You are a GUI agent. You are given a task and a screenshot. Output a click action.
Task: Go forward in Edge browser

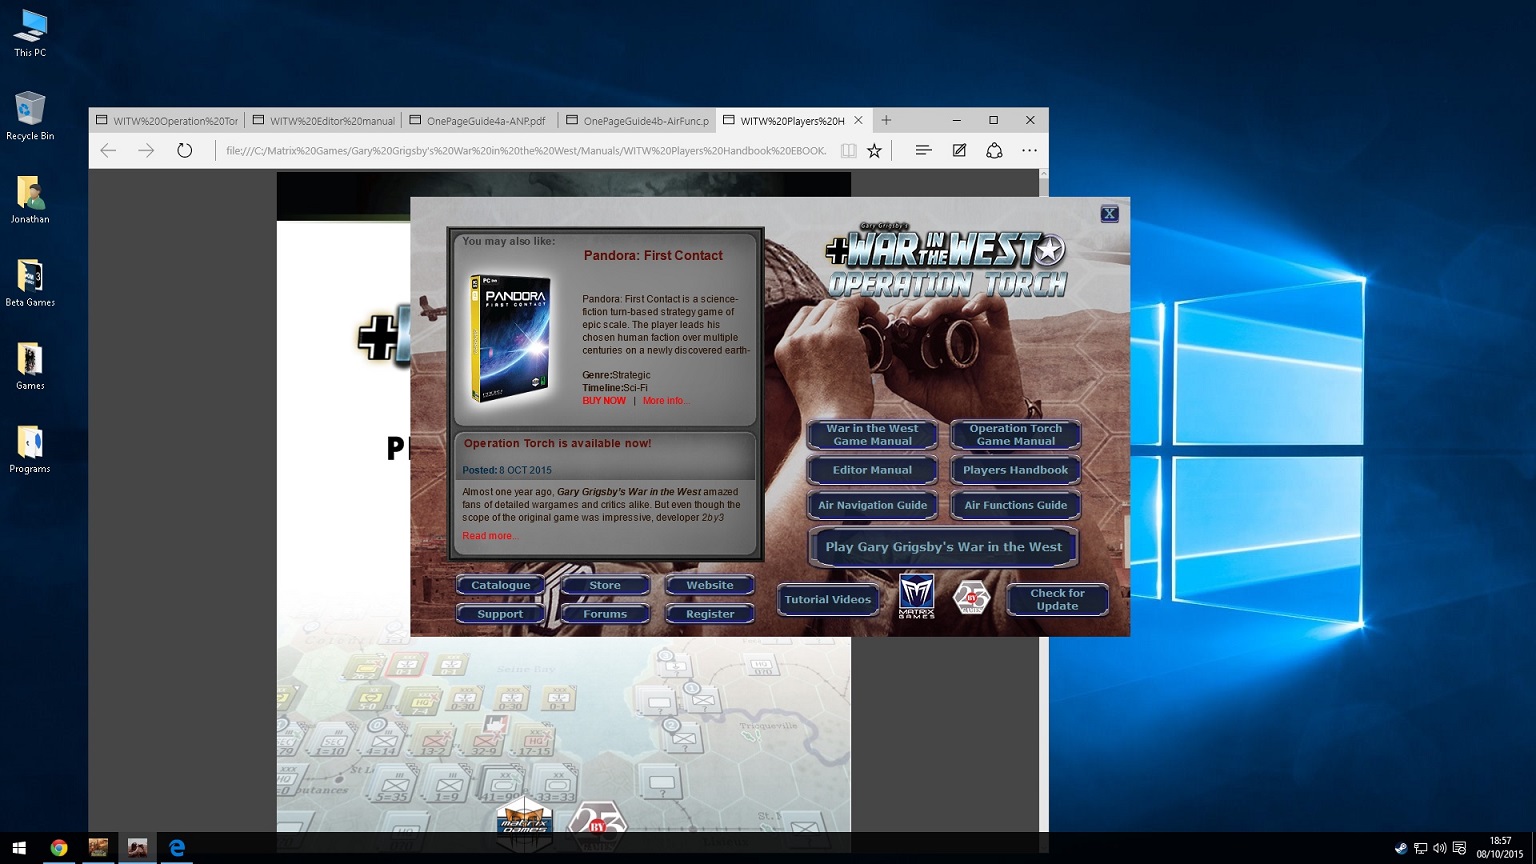click(x=146, y=150)
